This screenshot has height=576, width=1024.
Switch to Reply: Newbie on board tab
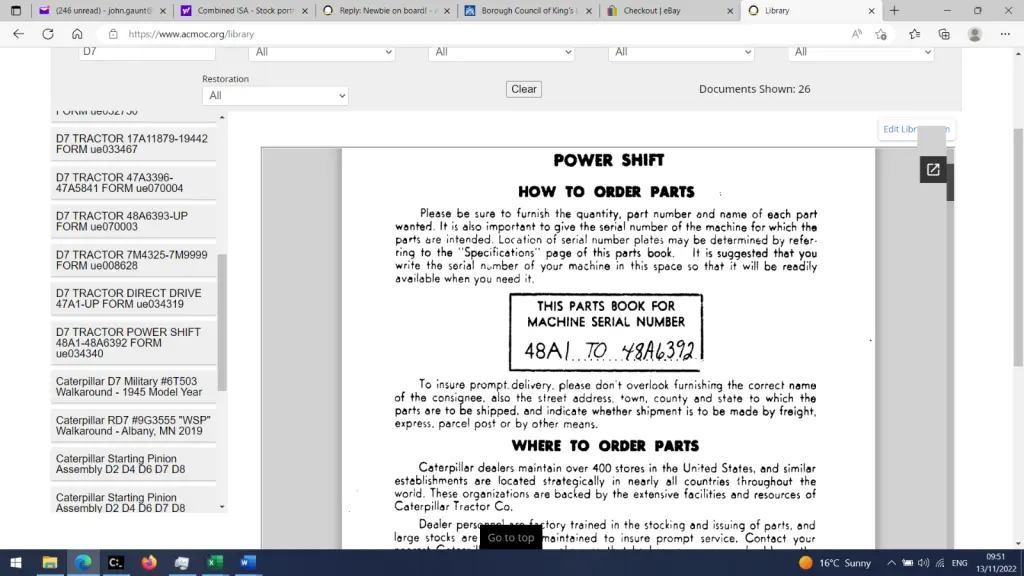pos(387,10)
